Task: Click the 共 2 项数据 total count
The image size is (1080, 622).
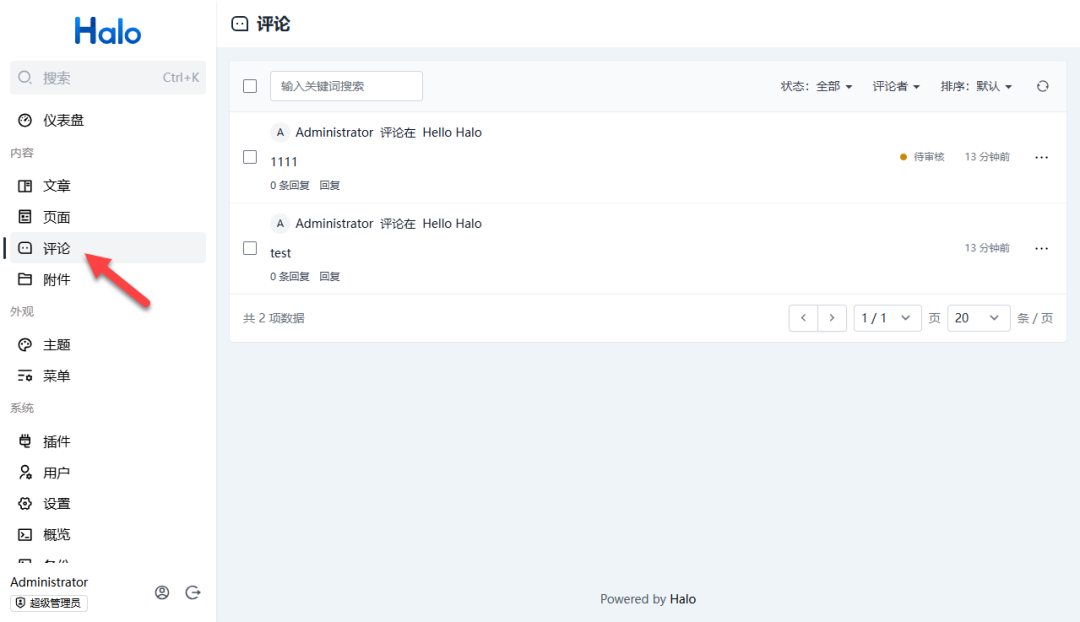Action: [273, 318]
